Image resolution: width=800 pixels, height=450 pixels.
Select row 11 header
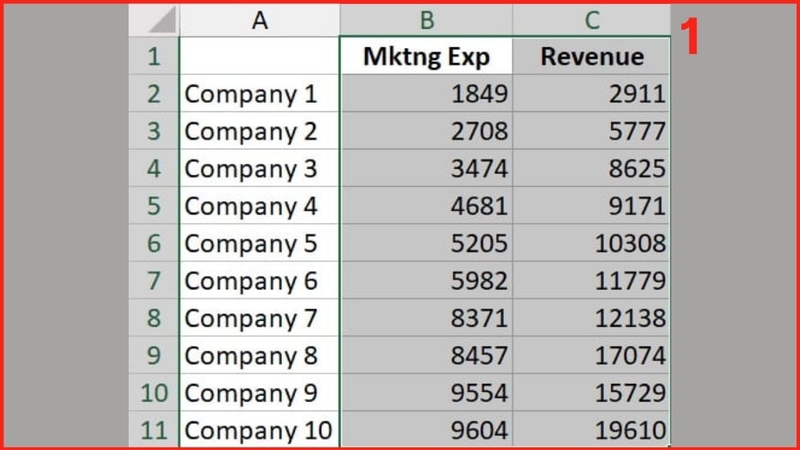click(x=154, y=430)
